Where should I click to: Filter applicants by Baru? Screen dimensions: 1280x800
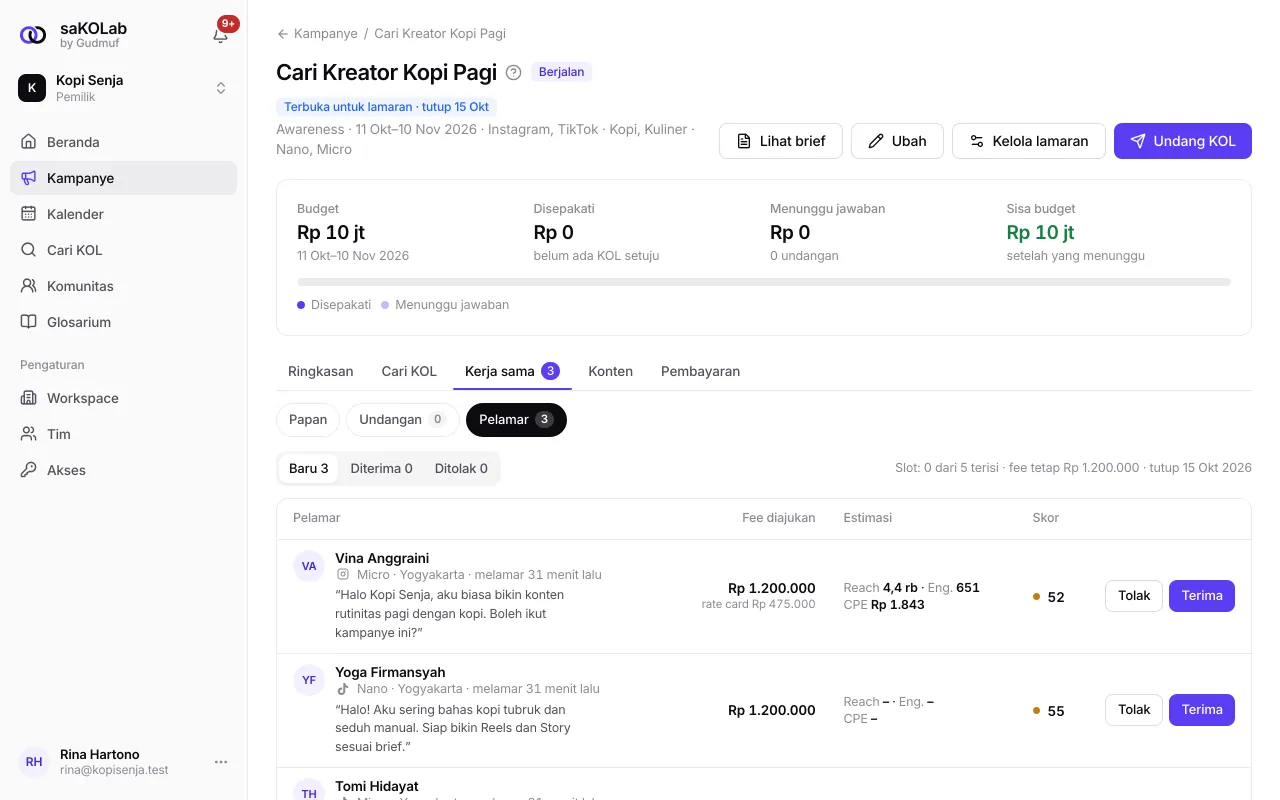coord(309,468)
